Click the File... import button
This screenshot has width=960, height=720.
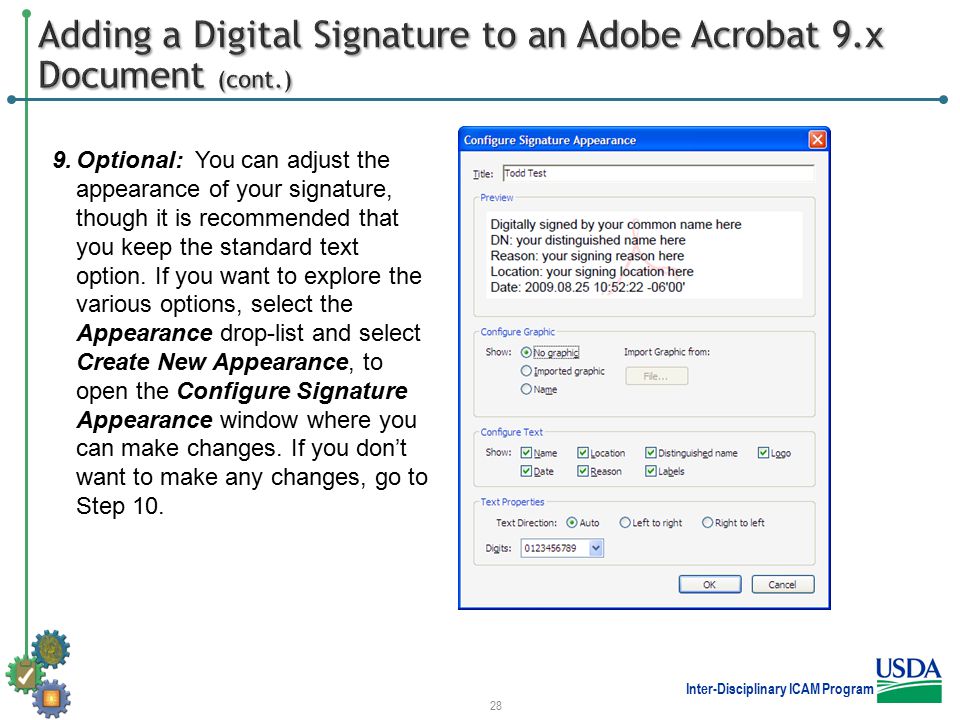pyautogui.click(x=656, y=376)
